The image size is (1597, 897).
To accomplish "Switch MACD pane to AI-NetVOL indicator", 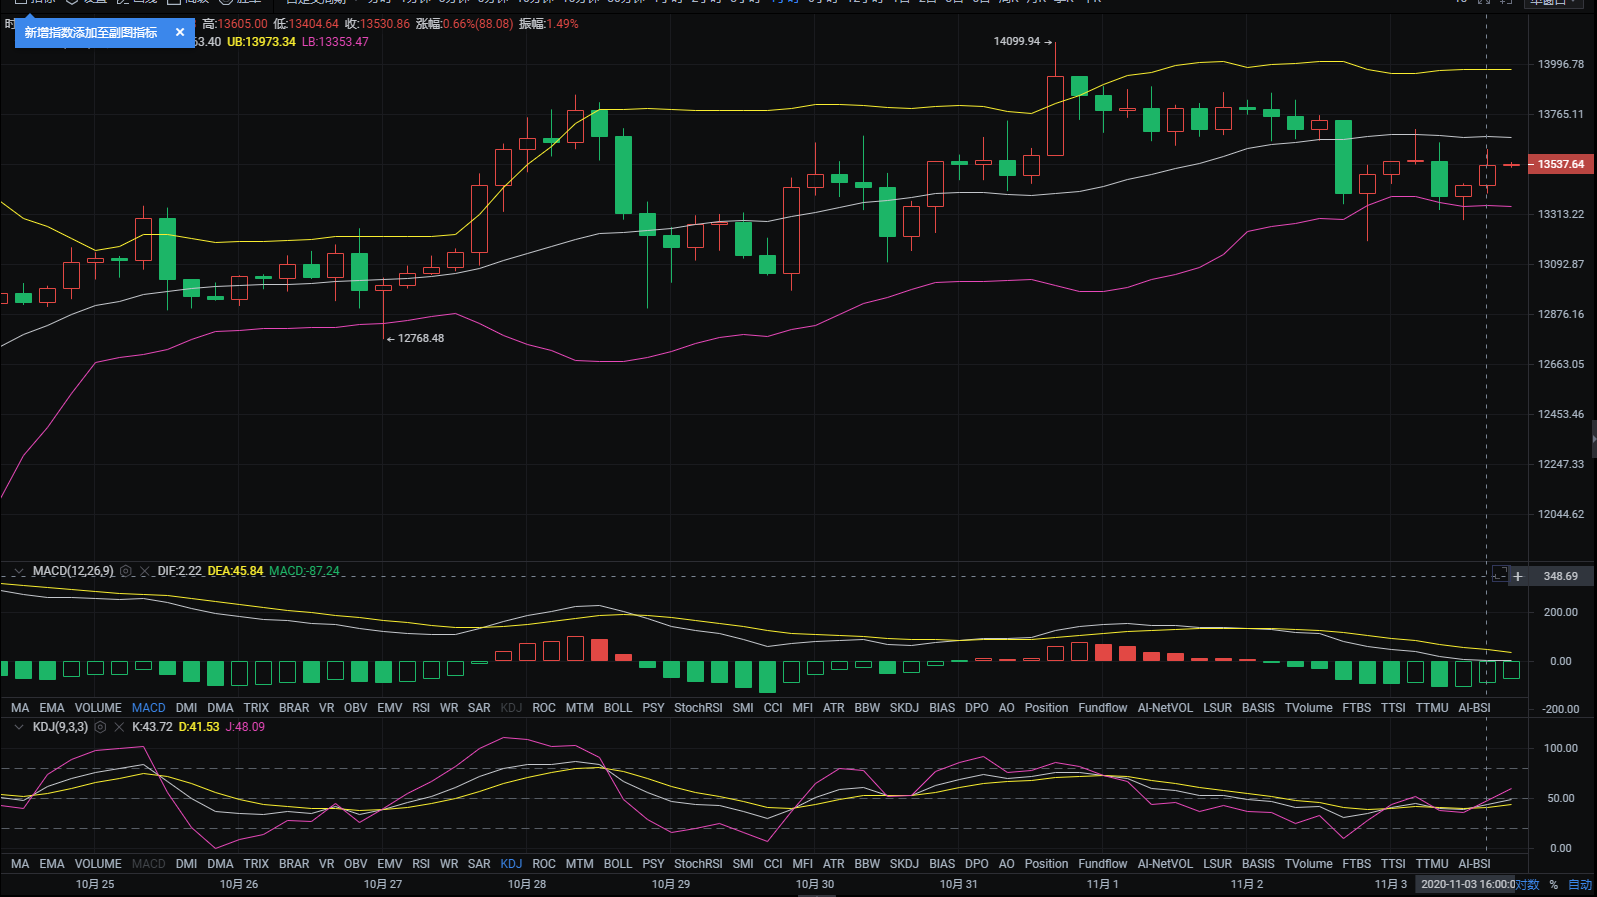I will pyautogui.click(x=1165, y=708).
